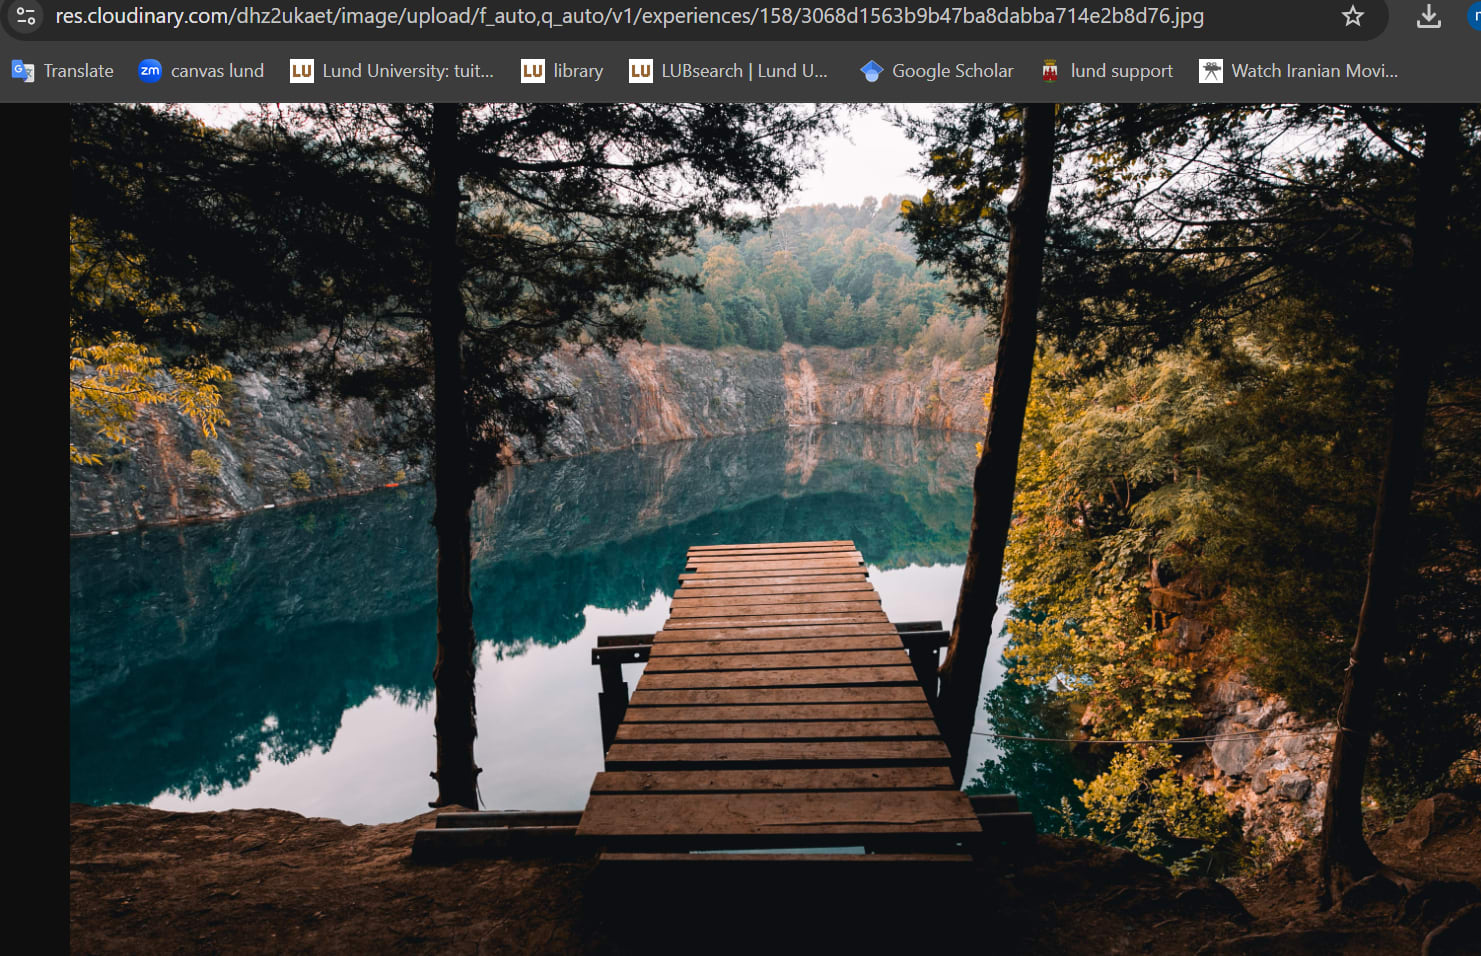Open the site information icon in address bar

tap(26, 16)
